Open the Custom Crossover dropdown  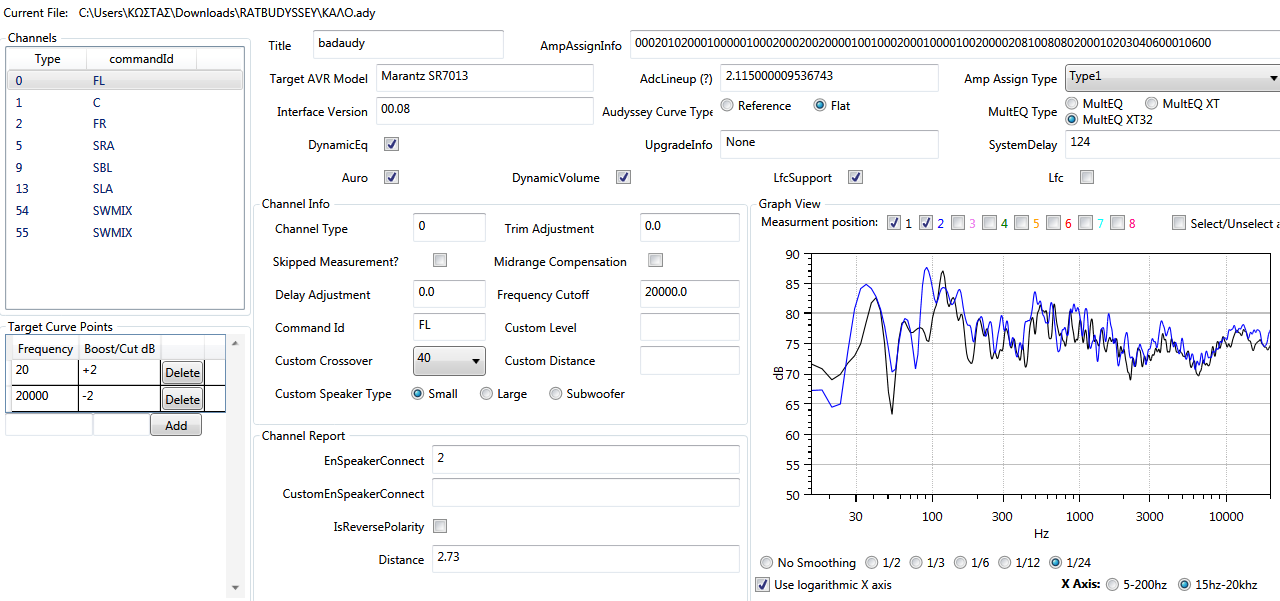[448, 360]
